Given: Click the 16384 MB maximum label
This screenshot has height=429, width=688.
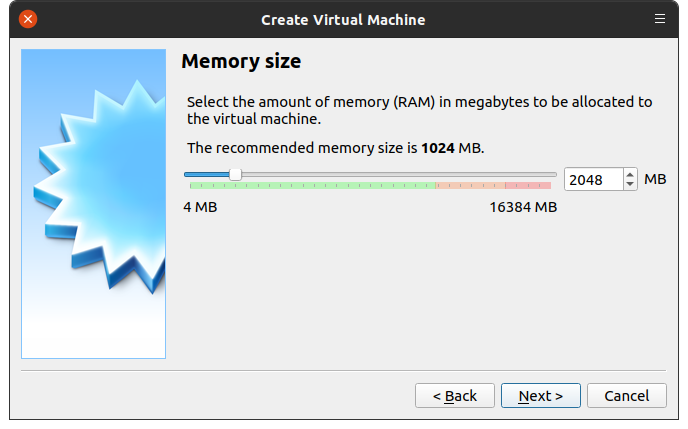Looking at the screenshot, I should (522, 207).
